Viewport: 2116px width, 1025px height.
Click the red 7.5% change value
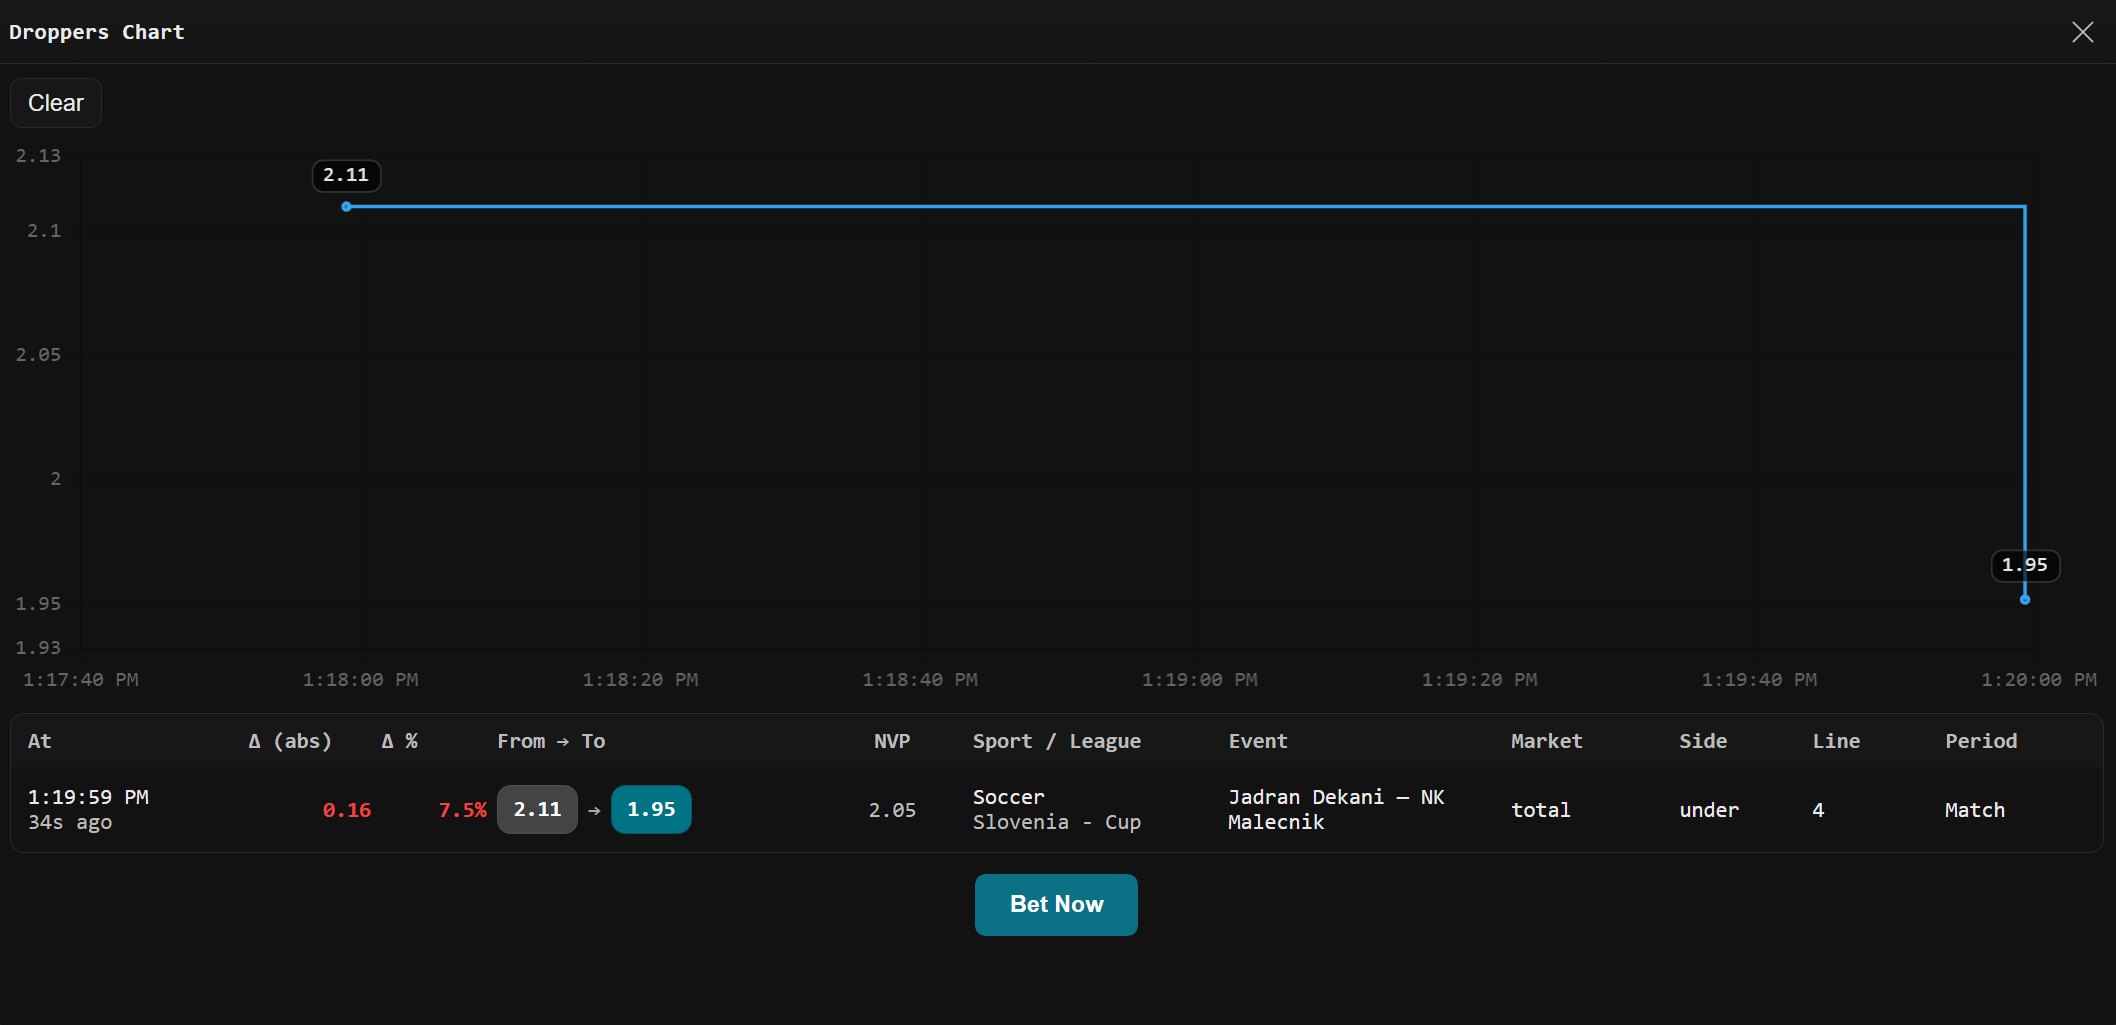click(x=462, y=809)
